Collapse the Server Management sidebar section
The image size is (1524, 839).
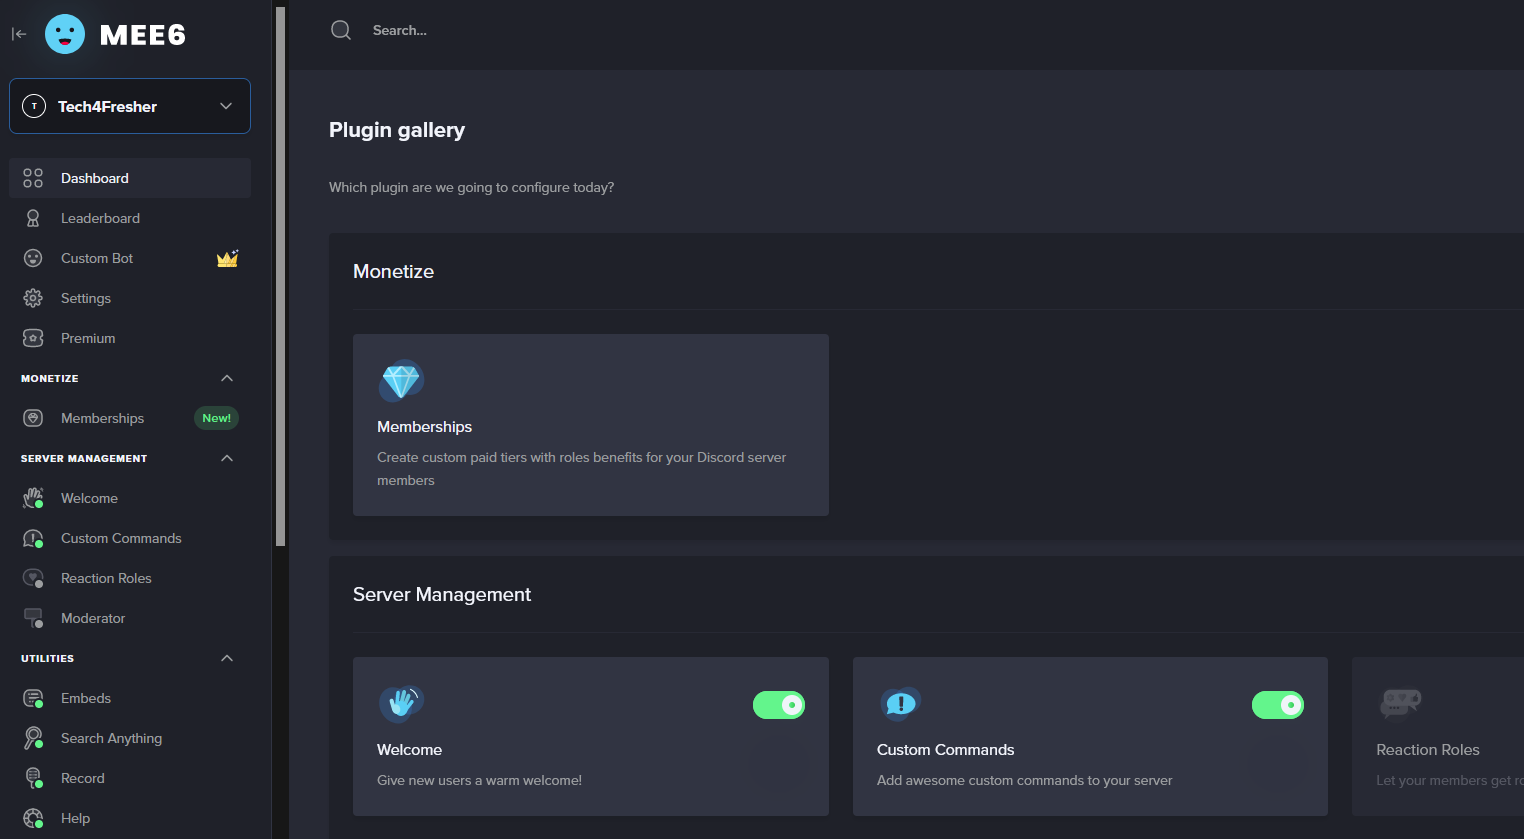click(x=227, y=458)
